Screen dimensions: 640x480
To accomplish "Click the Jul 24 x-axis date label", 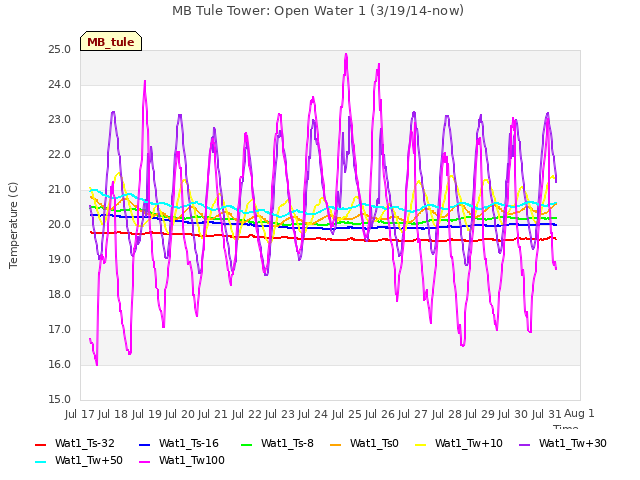I will 313,414.
